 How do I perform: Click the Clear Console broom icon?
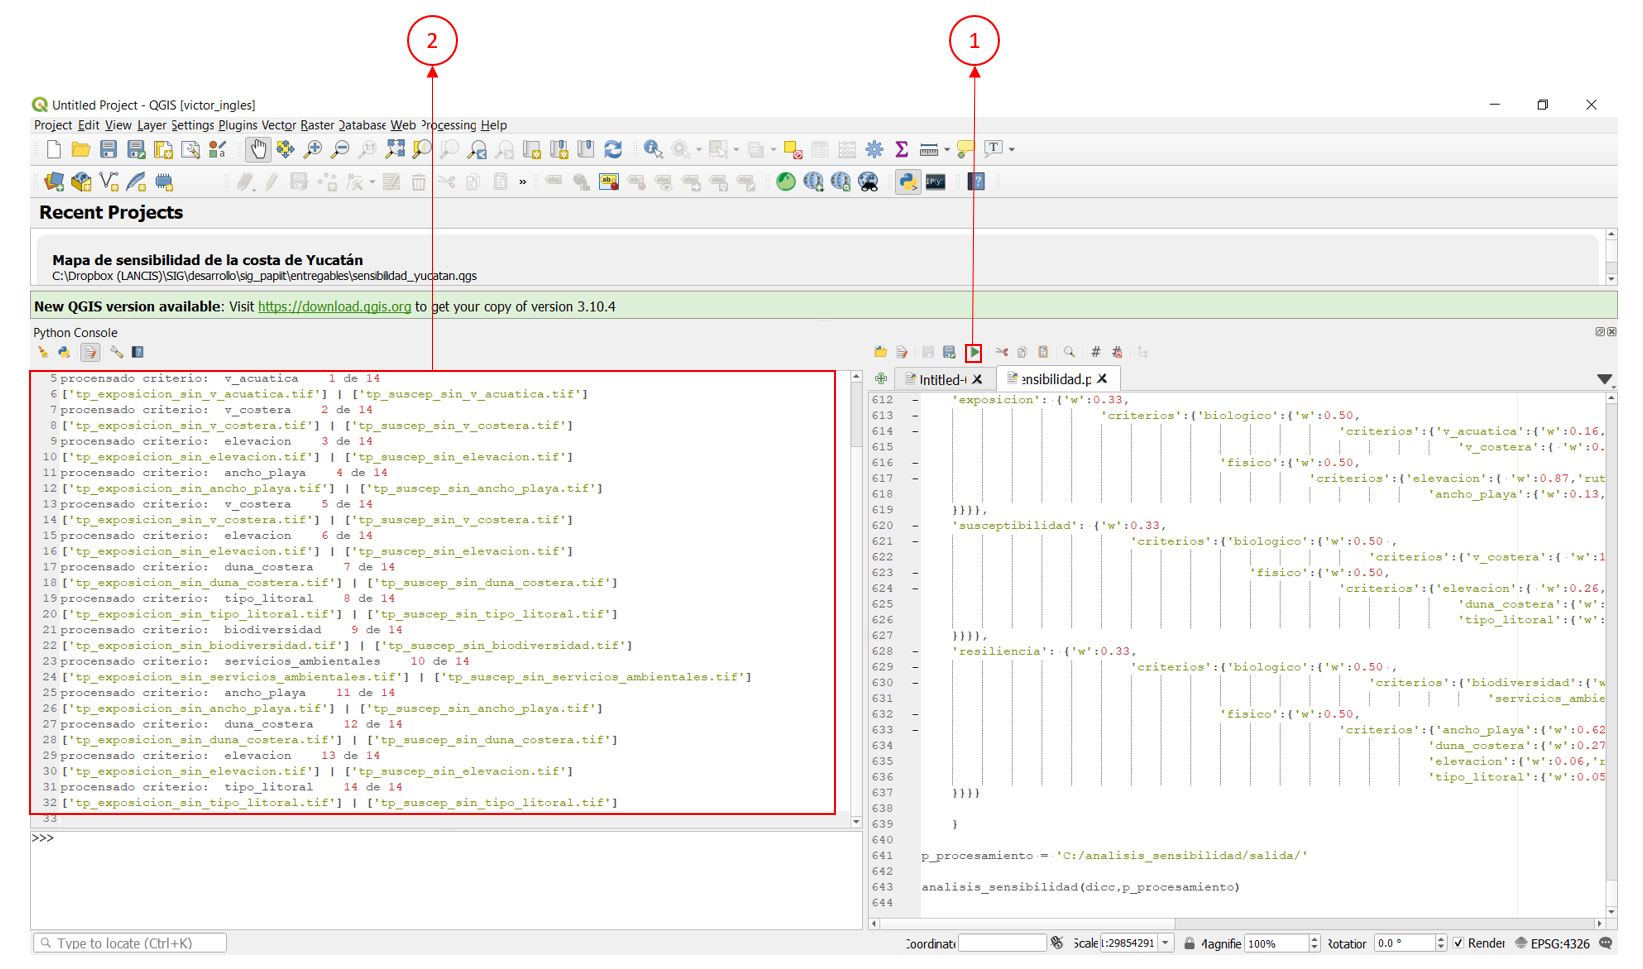click(x=43, y=352)
